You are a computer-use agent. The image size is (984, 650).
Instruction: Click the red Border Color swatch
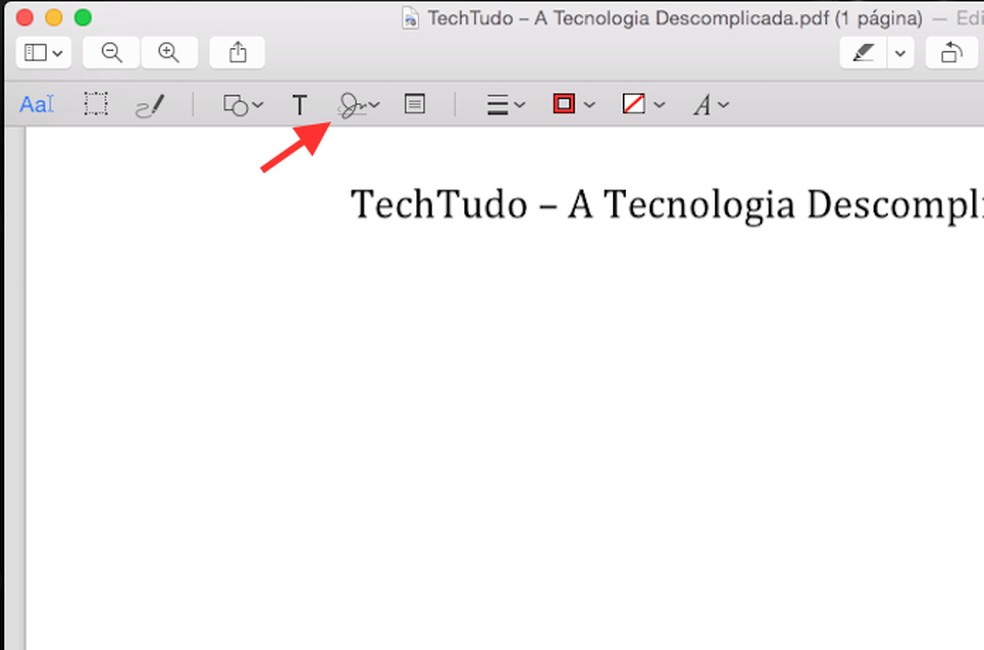[566, 104]
